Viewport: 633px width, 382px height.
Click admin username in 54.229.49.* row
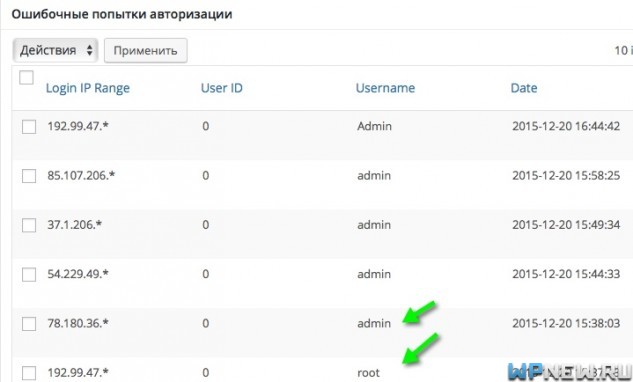tap(374, 274)
